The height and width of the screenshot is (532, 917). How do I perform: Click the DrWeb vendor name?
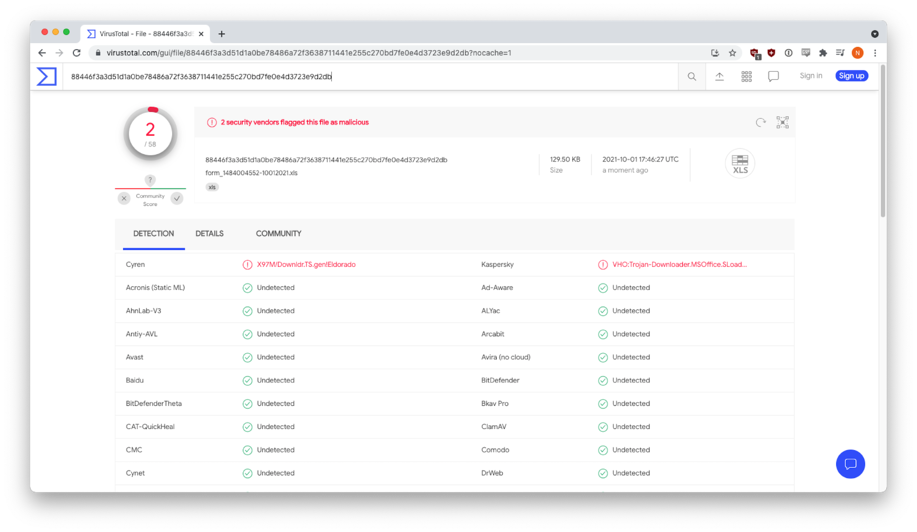point(492,474)
